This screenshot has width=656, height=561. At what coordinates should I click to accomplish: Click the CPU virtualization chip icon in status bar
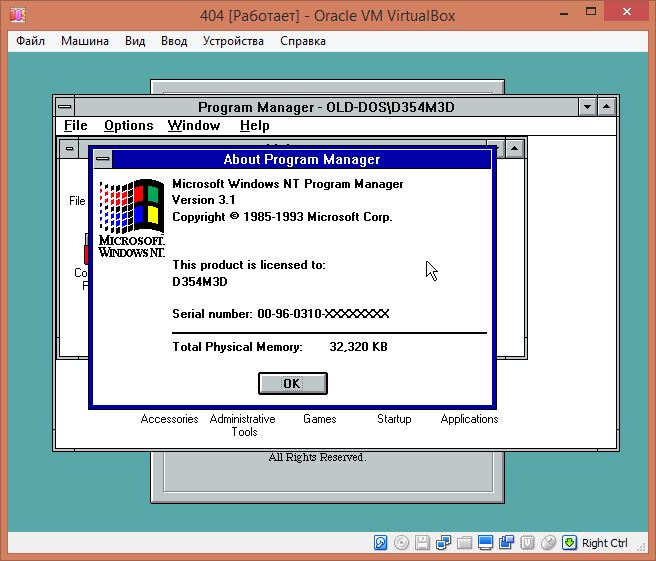click(x=527, y=543)
